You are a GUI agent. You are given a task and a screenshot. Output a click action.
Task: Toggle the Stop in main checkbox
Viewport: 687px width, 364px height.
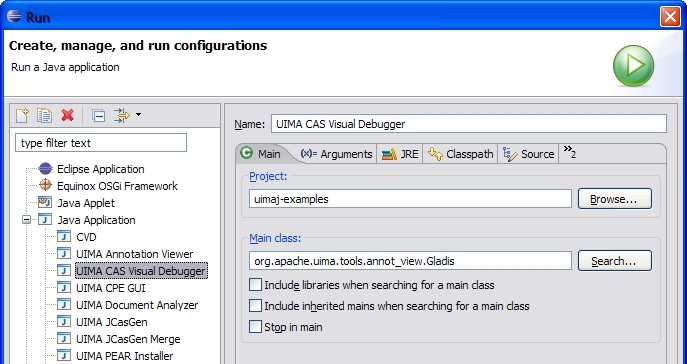click(255, 326)
